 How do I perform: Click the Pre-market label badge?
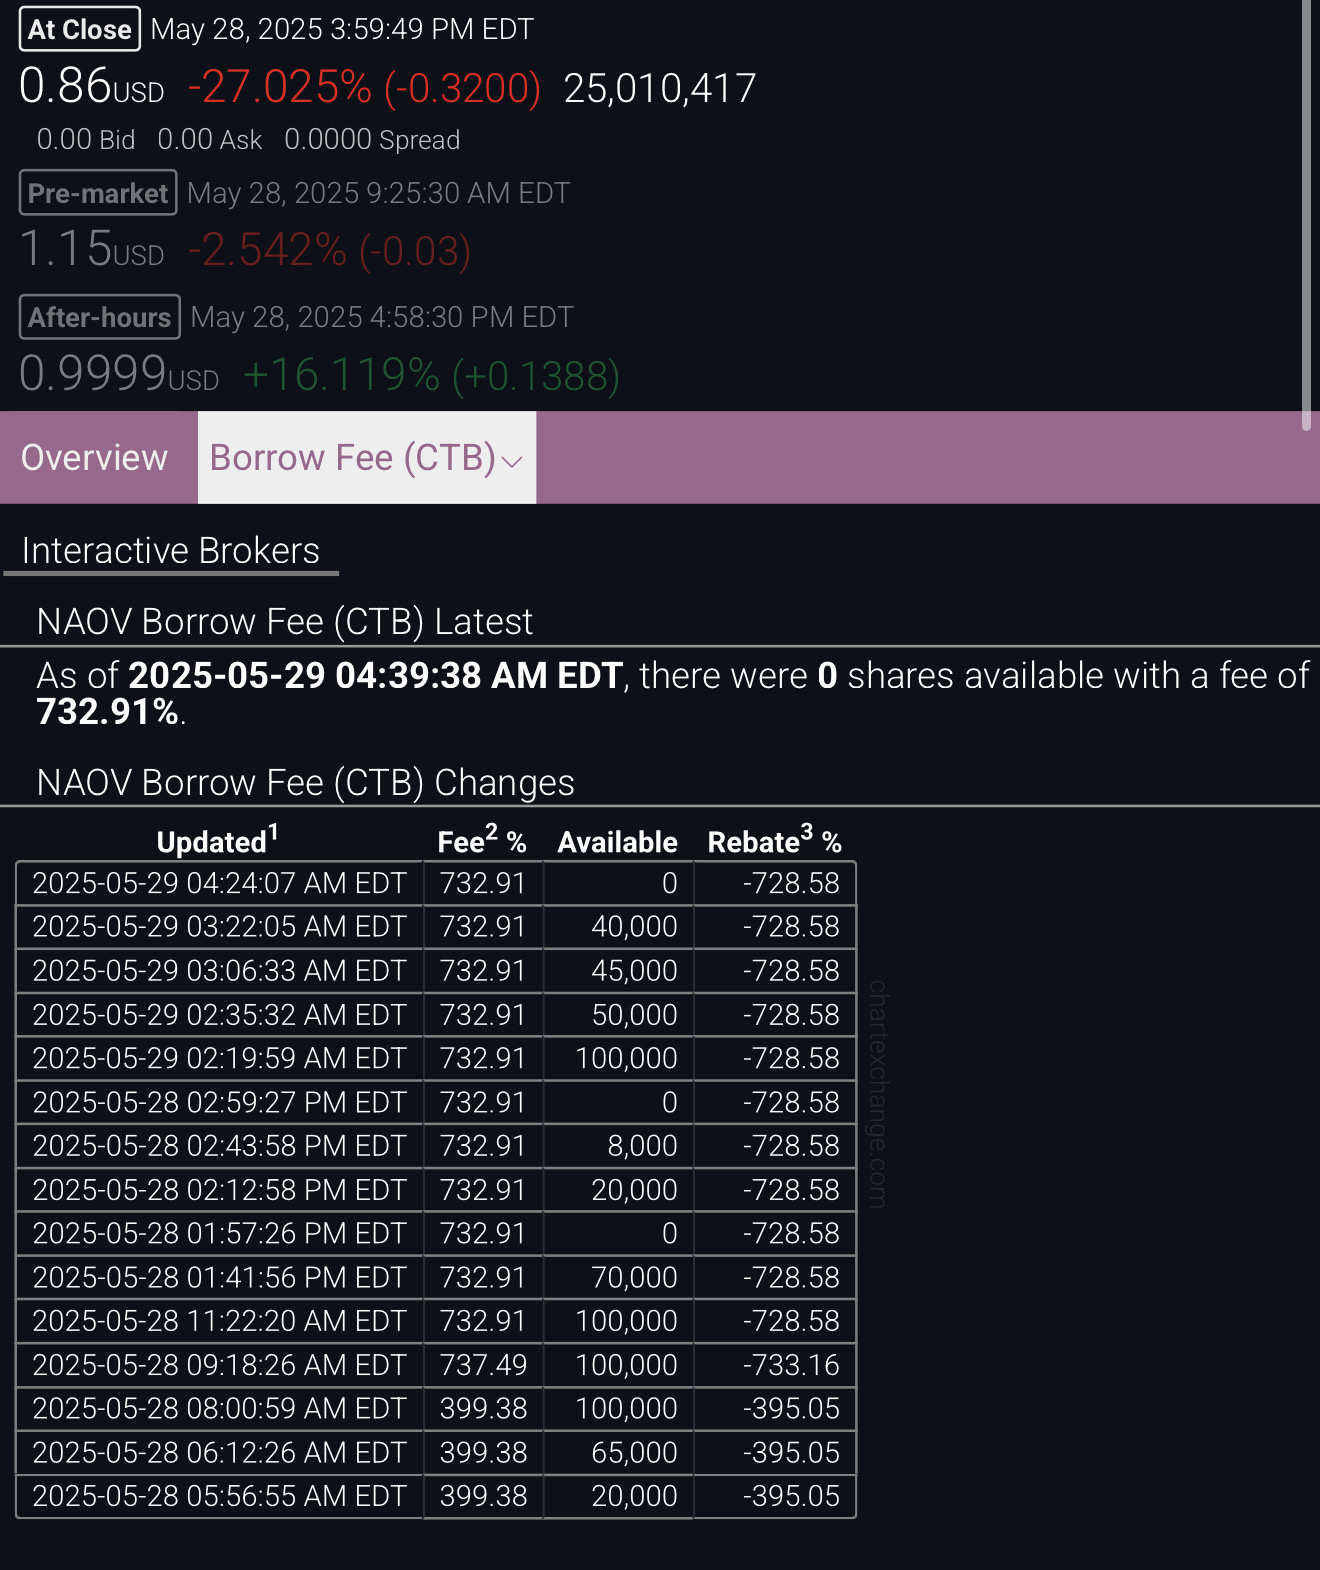[98, 192]
